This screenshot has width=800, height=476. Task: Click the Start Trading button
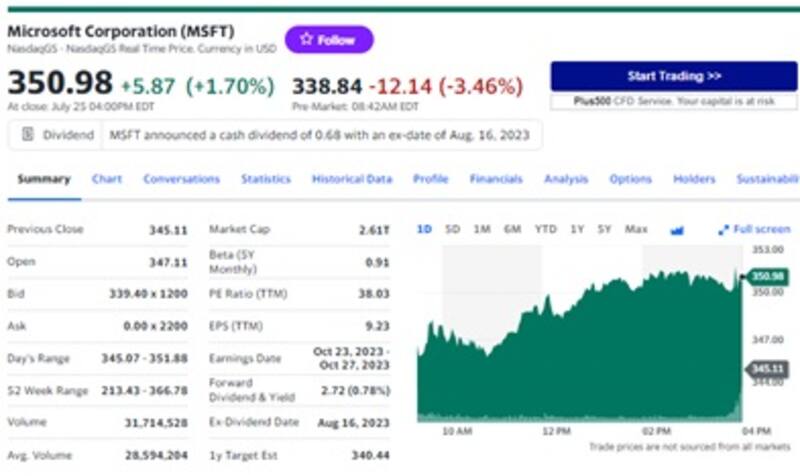(x=673, y=76)
